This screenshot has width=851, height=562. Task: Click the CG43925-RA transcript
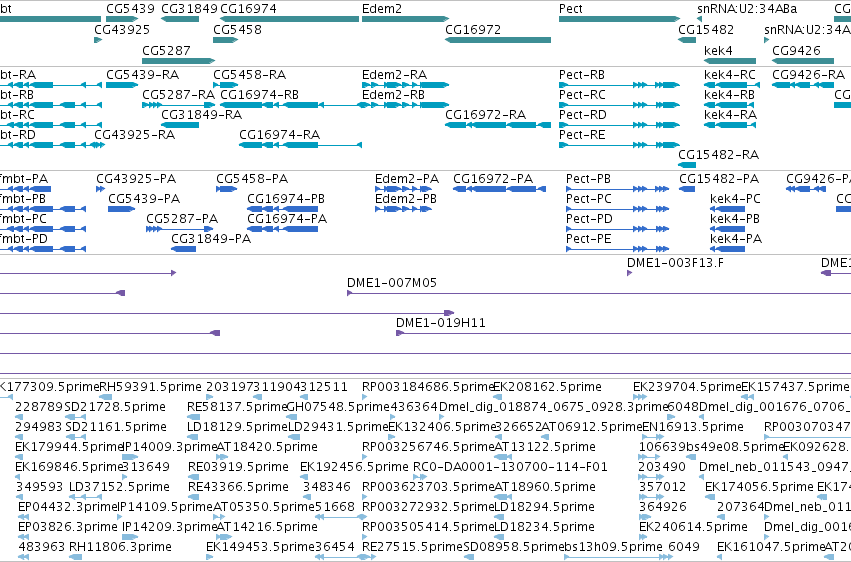[x=99, y=145]
